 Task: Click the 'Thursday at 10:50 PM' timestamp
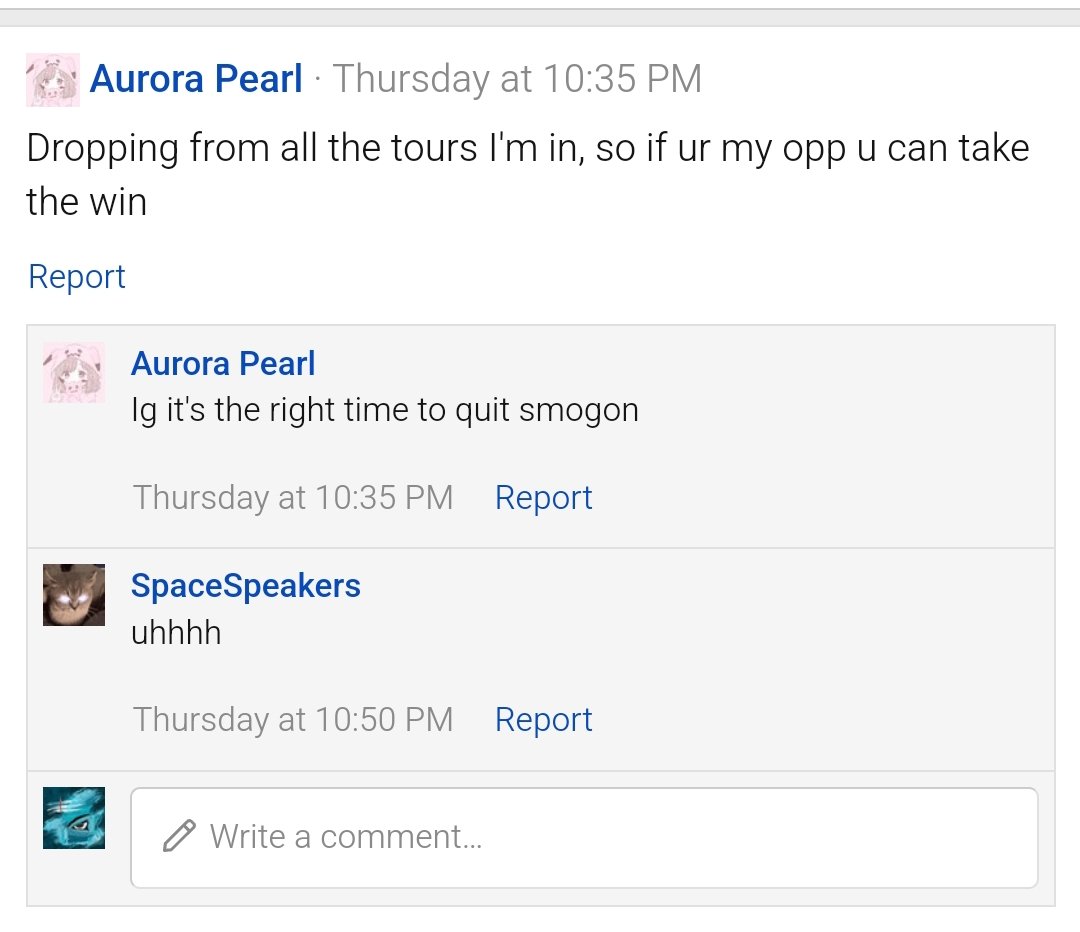point(293,720)
